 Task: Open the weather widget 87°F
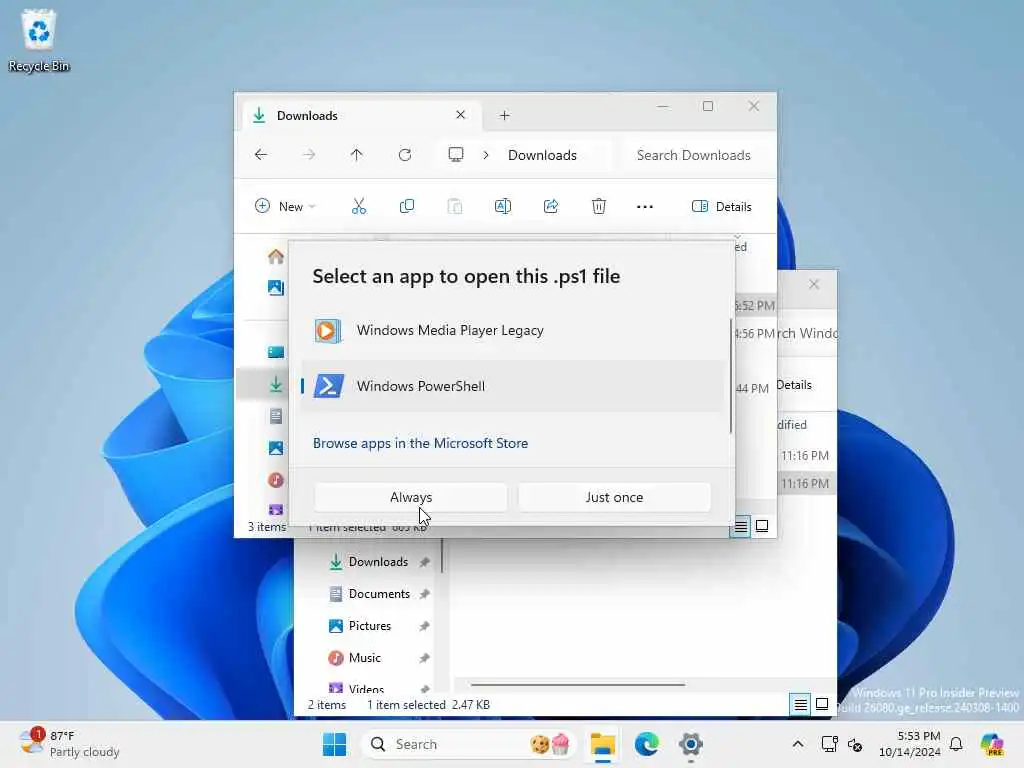69,744
